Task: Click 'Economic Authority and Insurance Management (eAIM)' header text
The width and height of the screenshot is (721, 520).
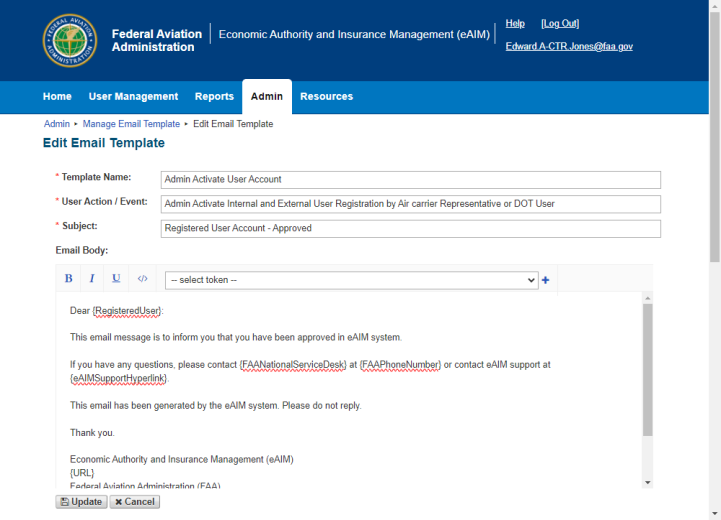Action: 354,34
